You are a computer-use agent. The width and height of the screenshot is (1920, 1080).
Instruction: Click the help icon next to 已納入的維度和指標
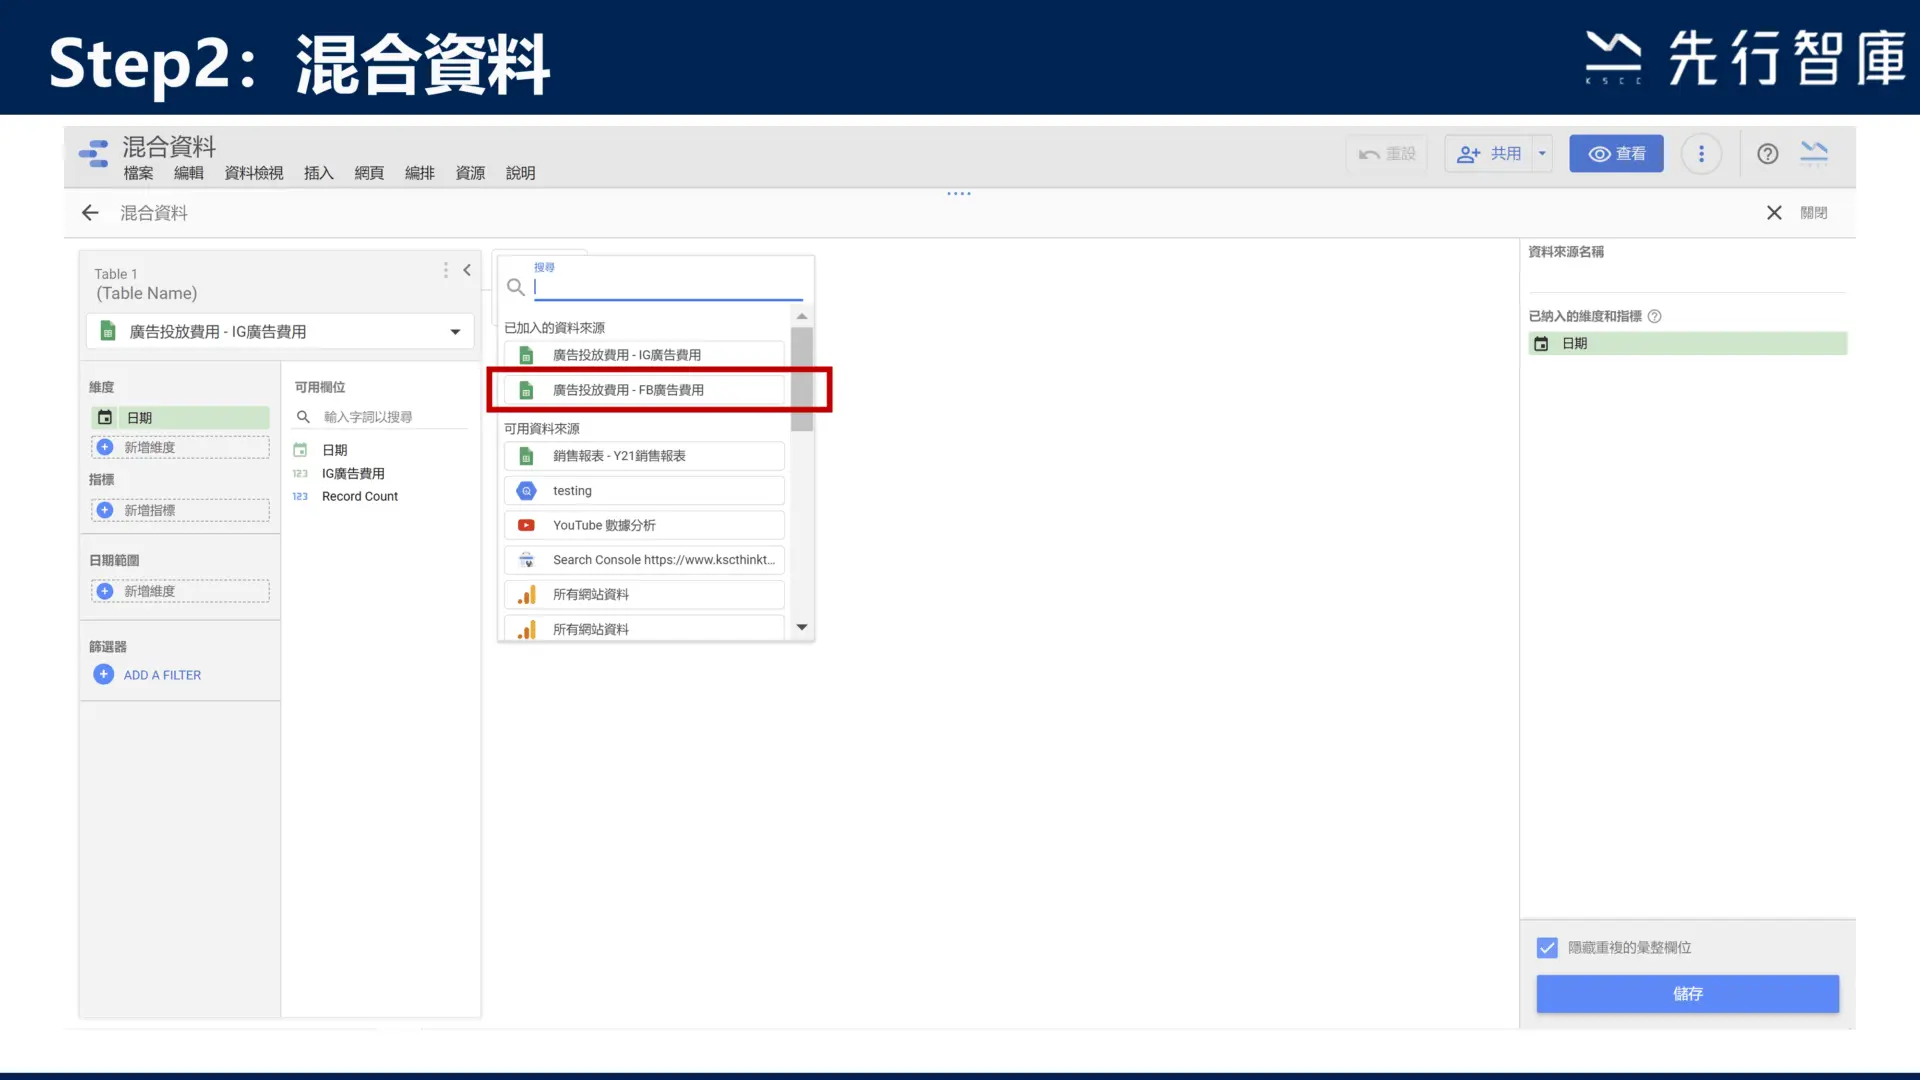[x=1654, y=316]
